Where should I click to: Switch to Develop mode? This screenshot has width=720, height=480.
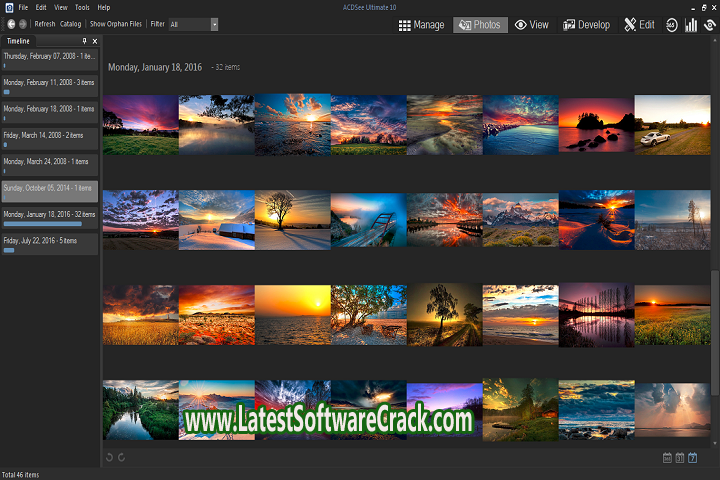[586, 25]
